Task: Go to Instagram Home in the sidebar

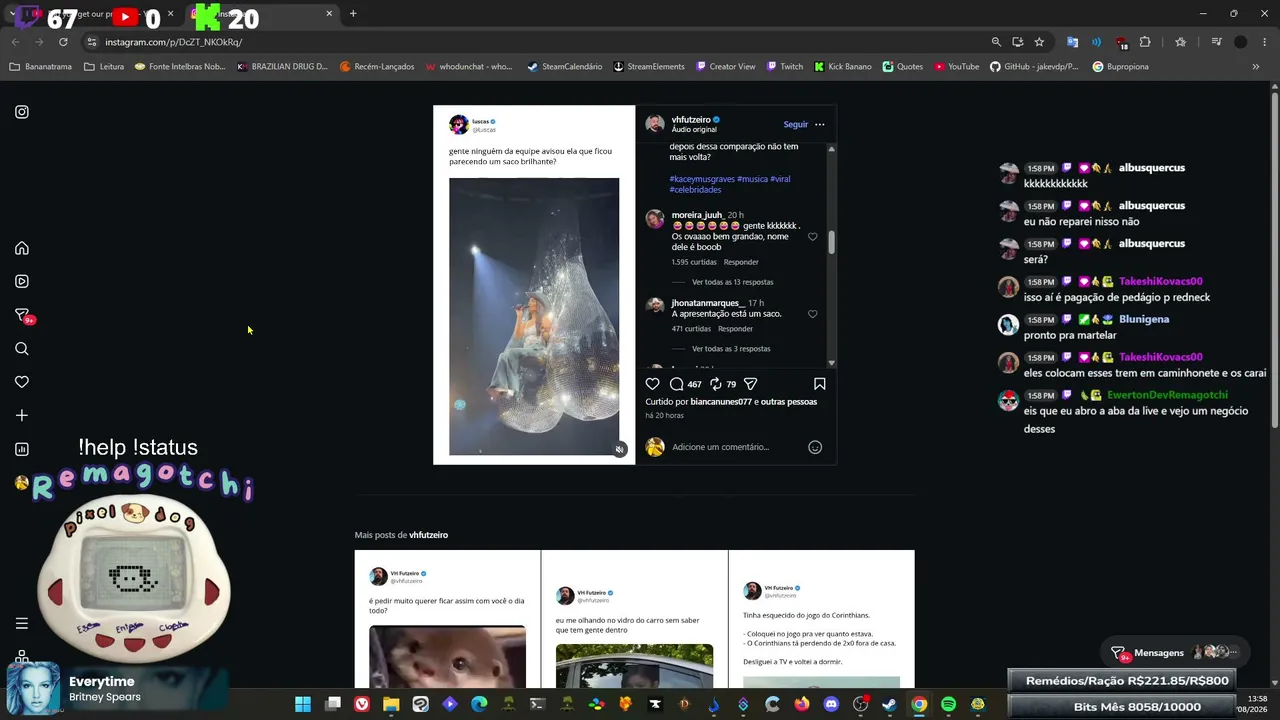Action: (x=22, y=248)
